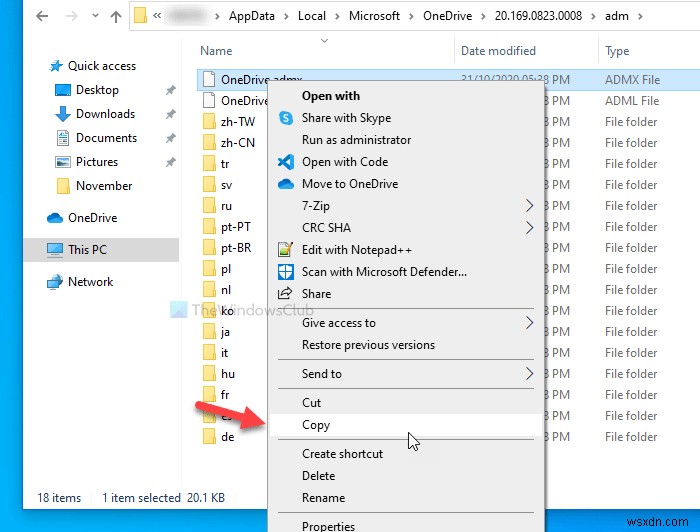Click the pin icon next to Pictures
Screen dimensions: 700x532
171,162
